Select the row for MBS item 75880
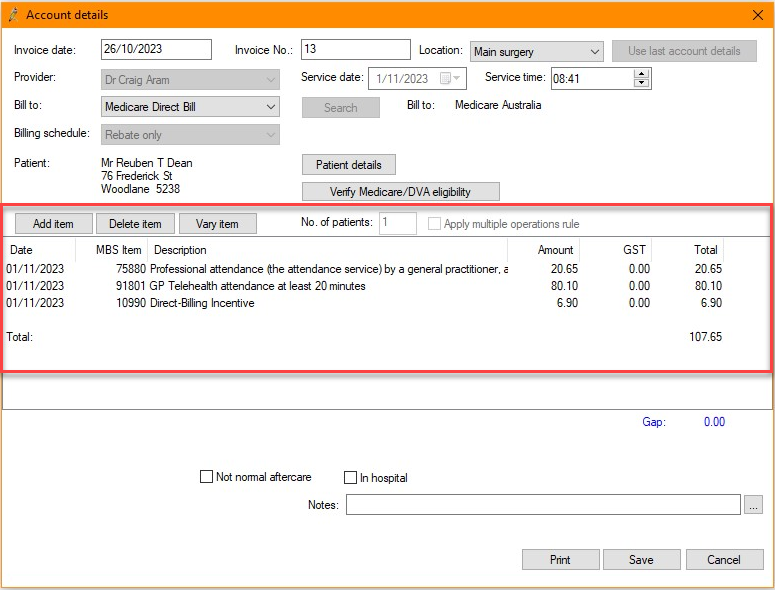The image size is (775, 590). (x=364, y=269)
